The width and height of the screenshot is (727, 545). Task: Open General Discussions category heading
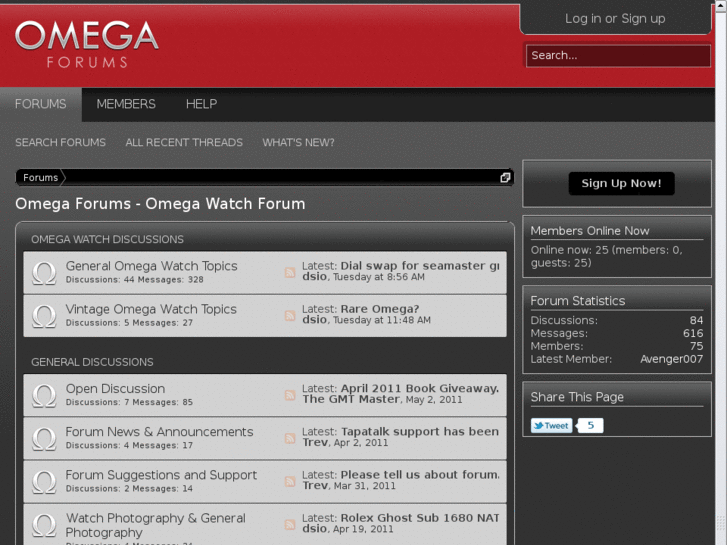92,362
